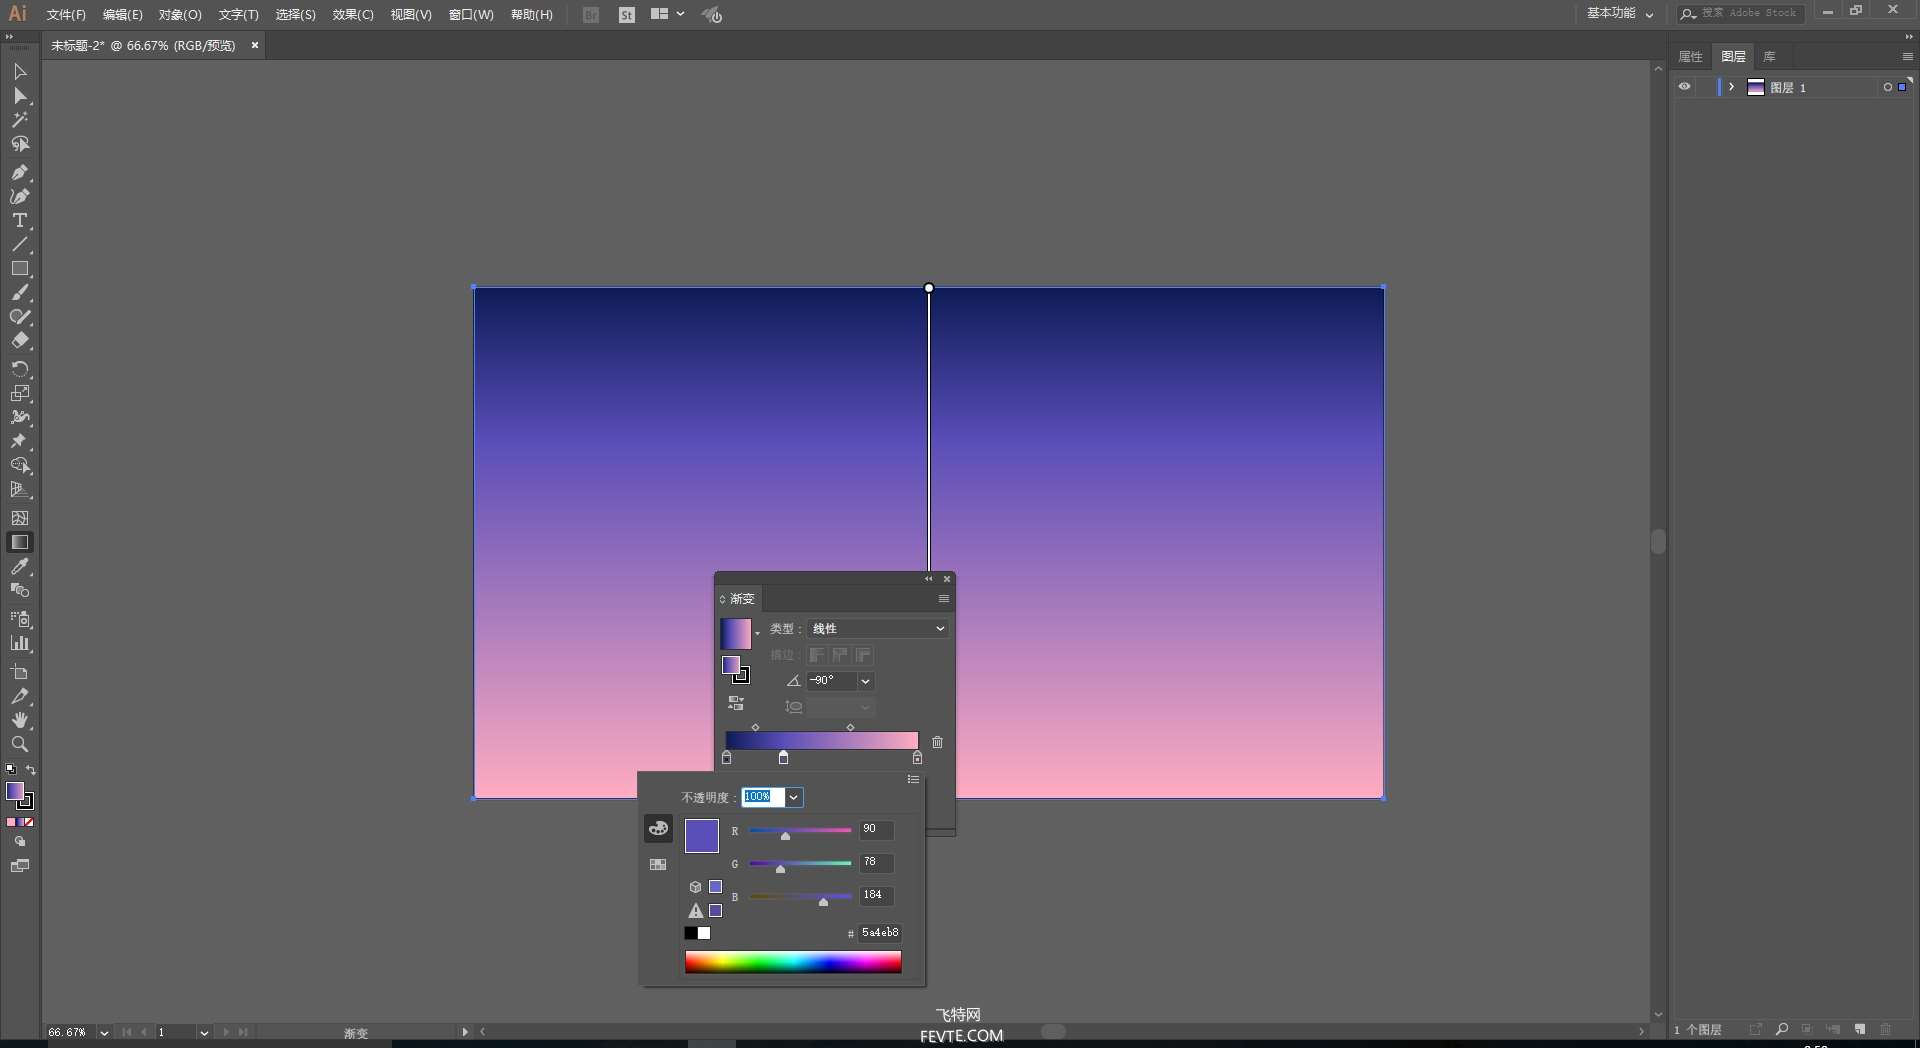The height and width of the screenshot is (1048, 1920).
Task: Select the Gradient tool in toolbar
Action: [x=20, y=542]
